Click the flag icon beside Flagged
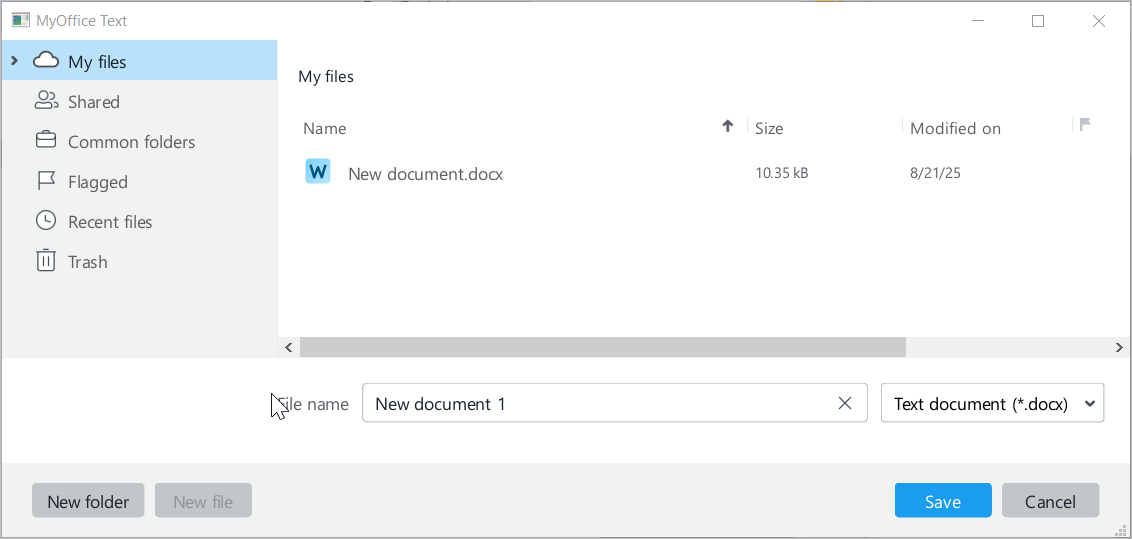This screenshot has height=539, width=1132. [x=46, y=180]
